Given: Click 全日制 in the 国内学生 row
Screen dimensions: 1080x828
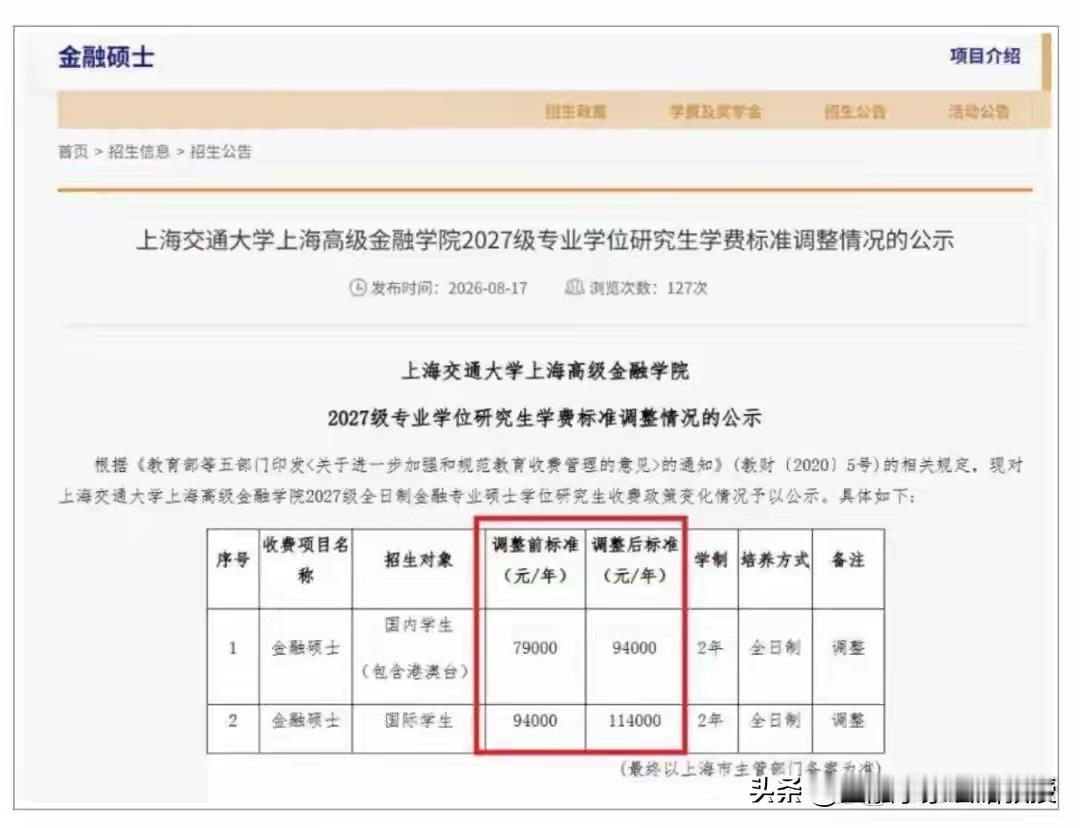Looking at the screenshot, I should pyautogui.click(x=775, y=648).
